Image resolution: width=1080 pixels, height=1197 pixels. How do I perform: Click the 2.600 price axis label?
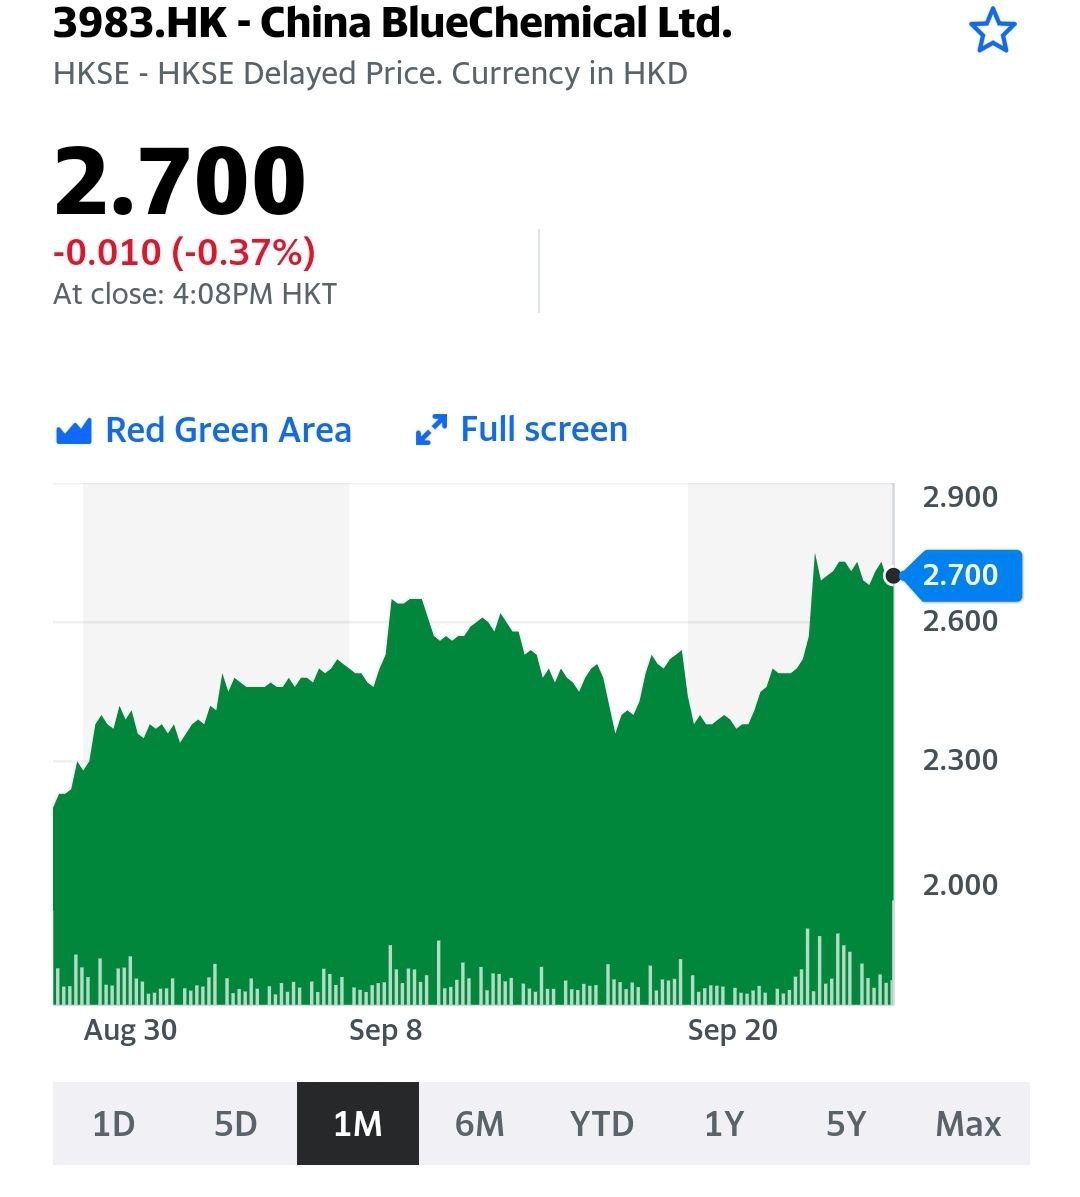(960, 621)
